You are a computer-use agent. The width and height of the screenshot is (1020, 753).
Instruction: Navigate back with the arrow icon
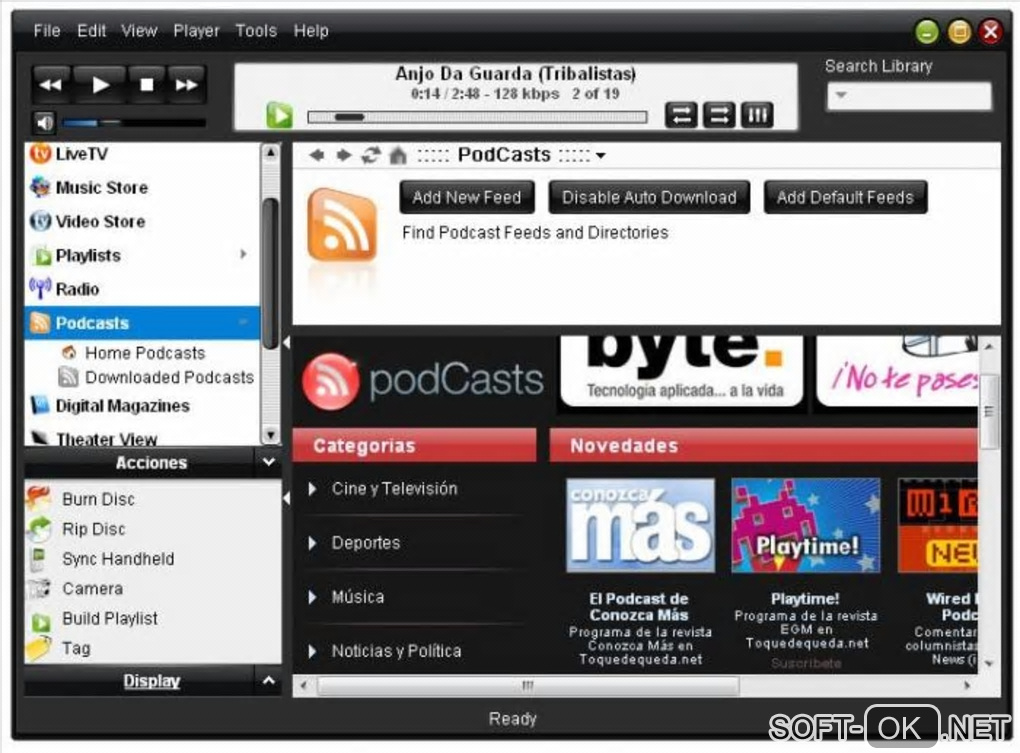(317, 155)
